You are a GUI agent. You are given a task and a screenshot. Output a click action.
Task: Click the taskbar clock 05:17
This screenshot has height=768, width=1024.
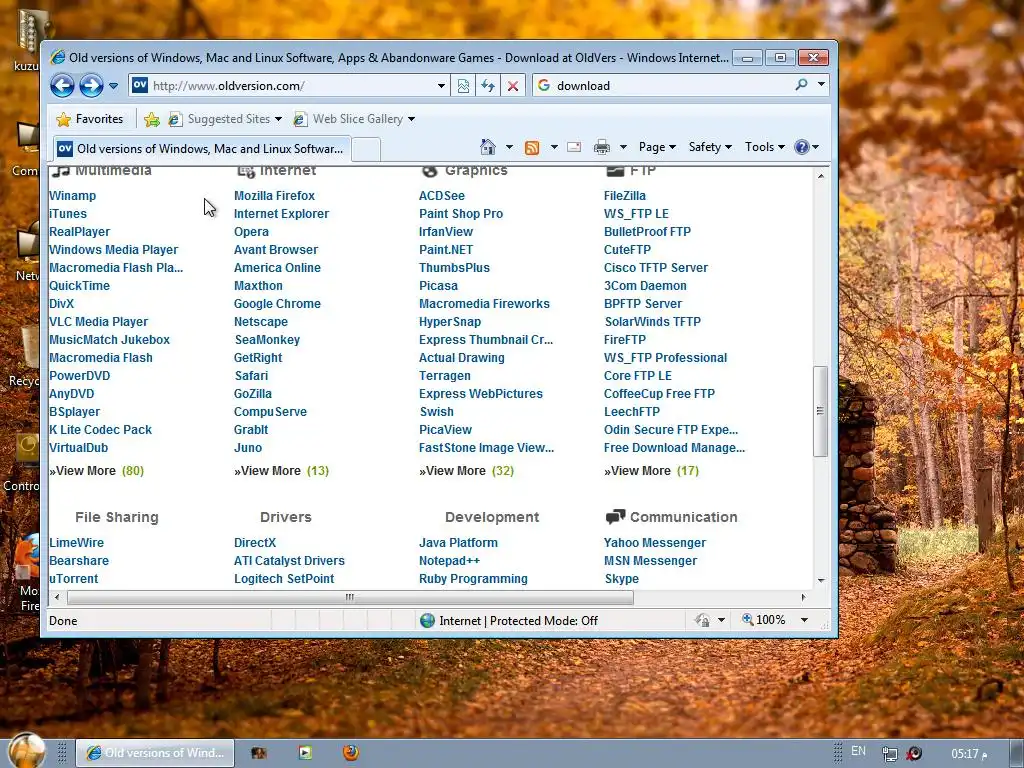[969, 754]
